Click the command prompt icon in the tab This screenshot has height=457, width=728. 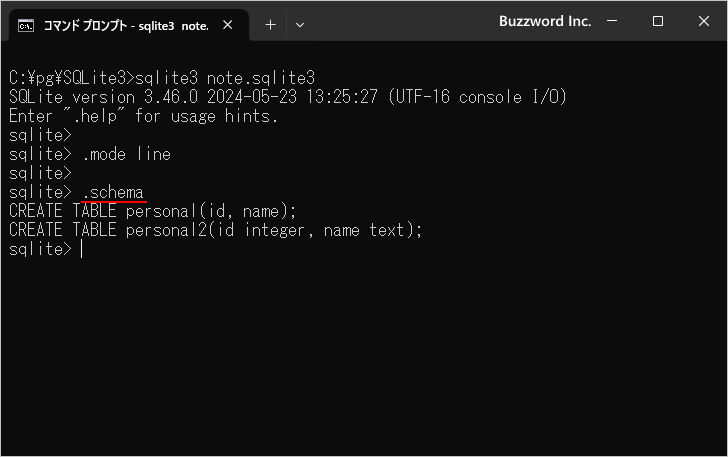(27, 25)
